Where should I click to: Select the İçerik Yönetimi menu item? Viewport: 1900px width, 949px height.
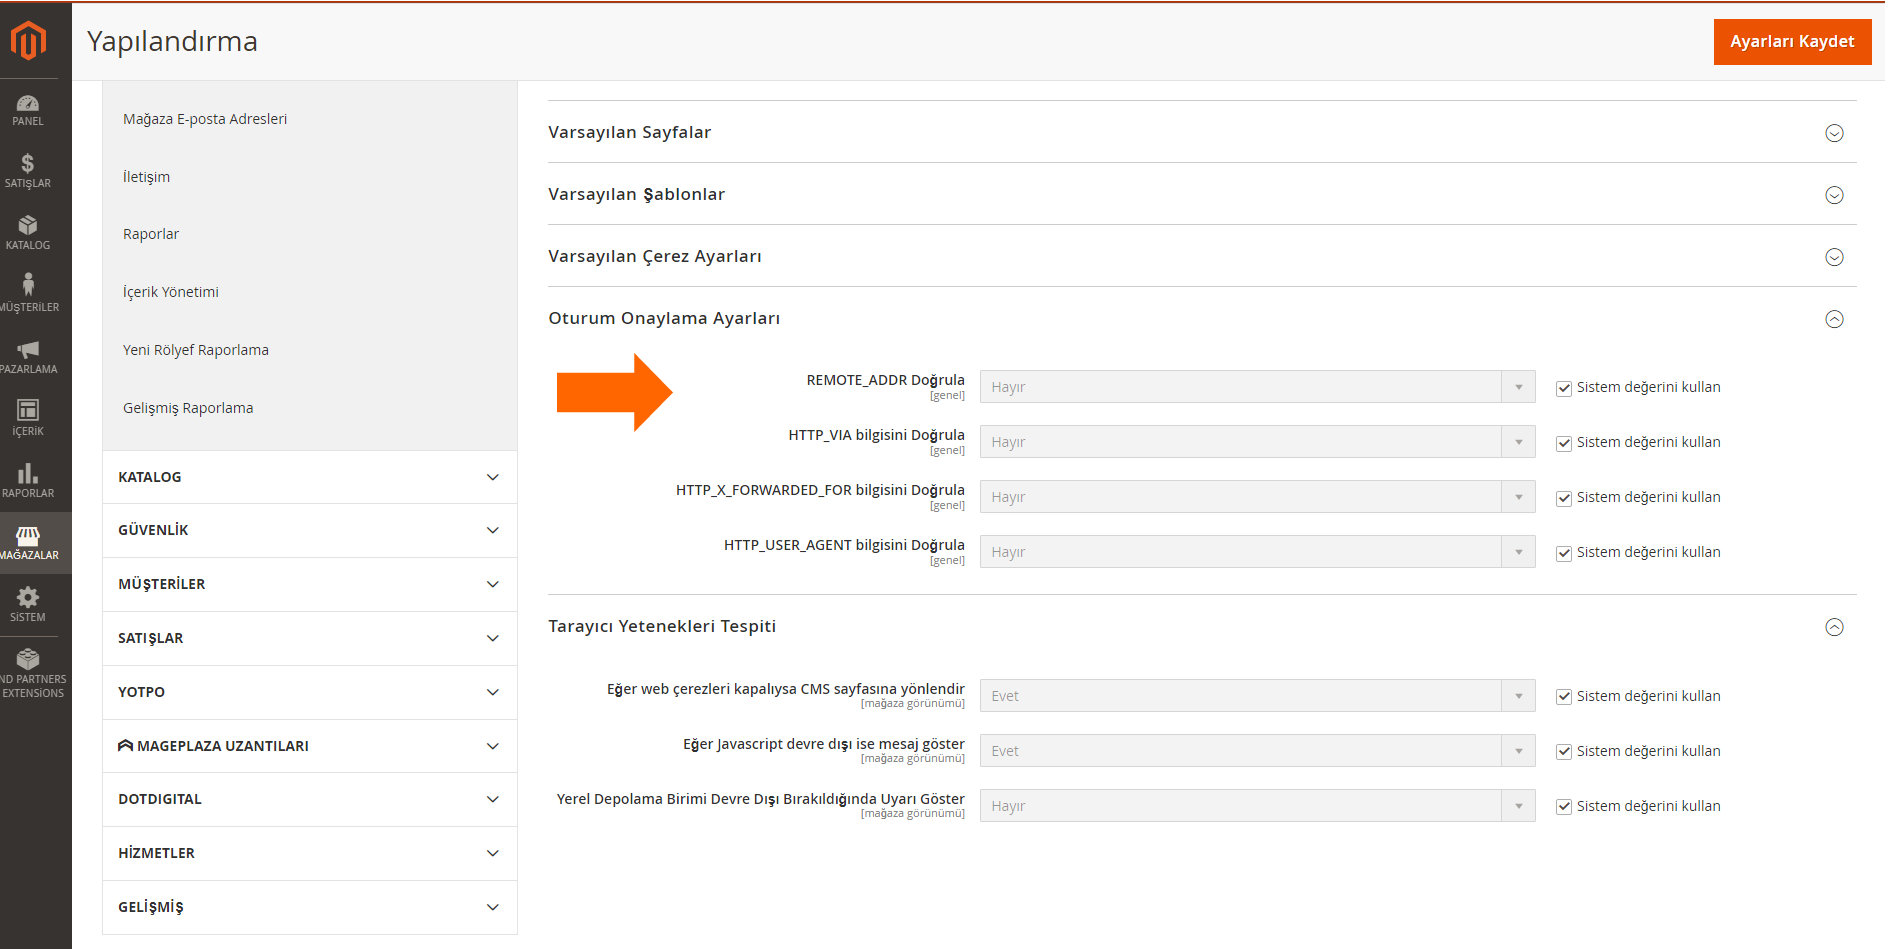(171, 292)
